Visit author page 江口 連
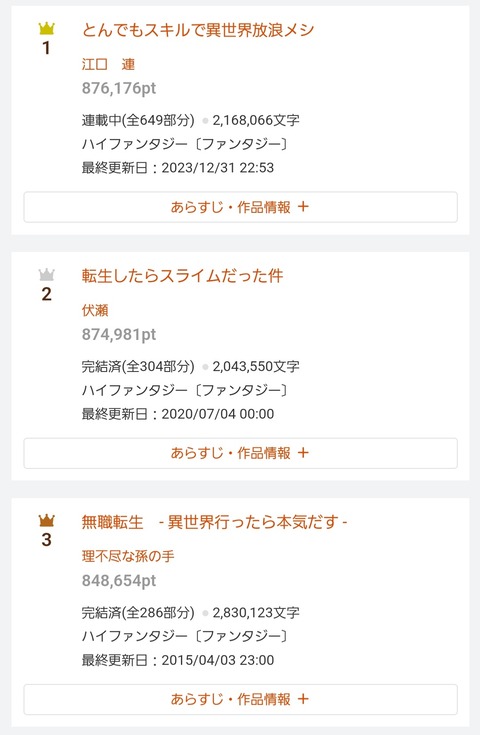This screenshot has height=735, width=480. click(108, 64)
